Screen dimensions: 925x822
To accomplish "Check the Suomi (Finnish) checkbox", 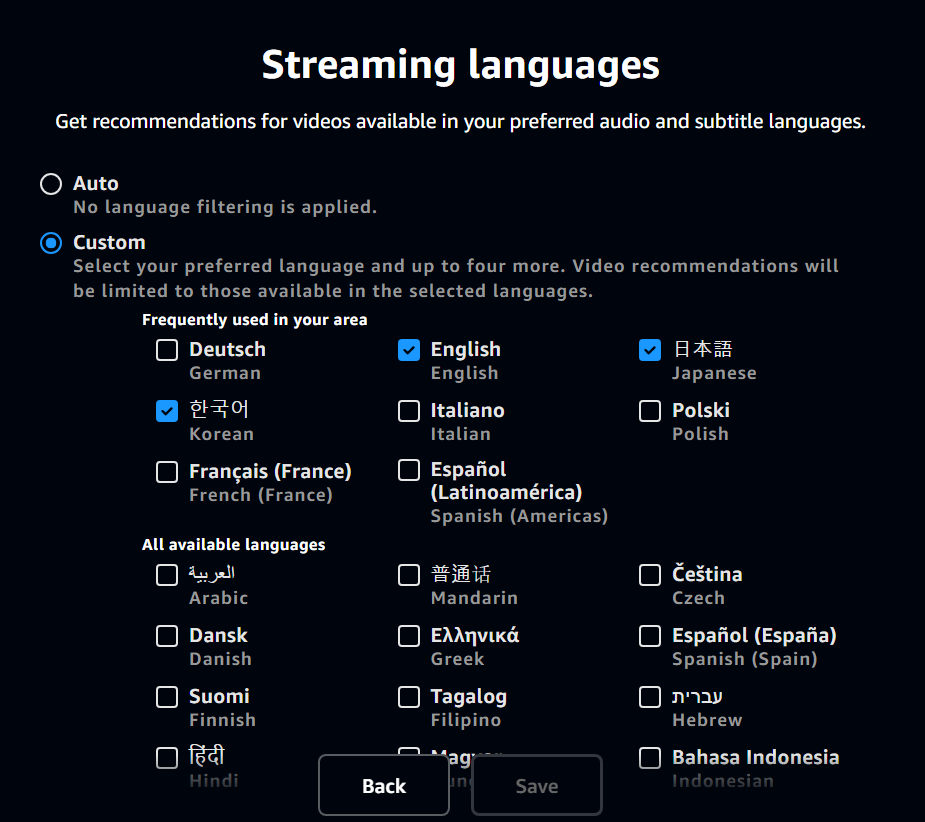I will pyautogui.click(x=167, y=697).
